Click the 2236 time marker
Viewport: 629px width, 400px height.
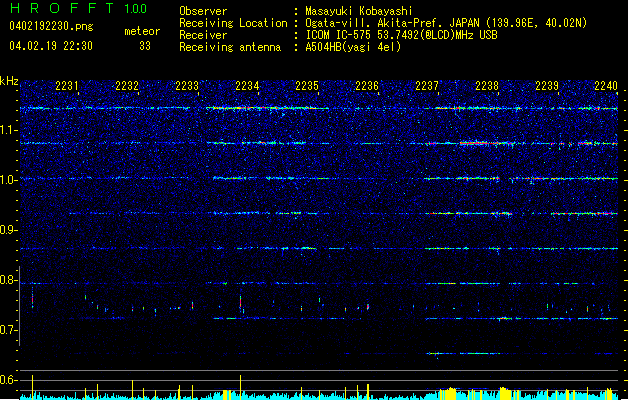367,86
